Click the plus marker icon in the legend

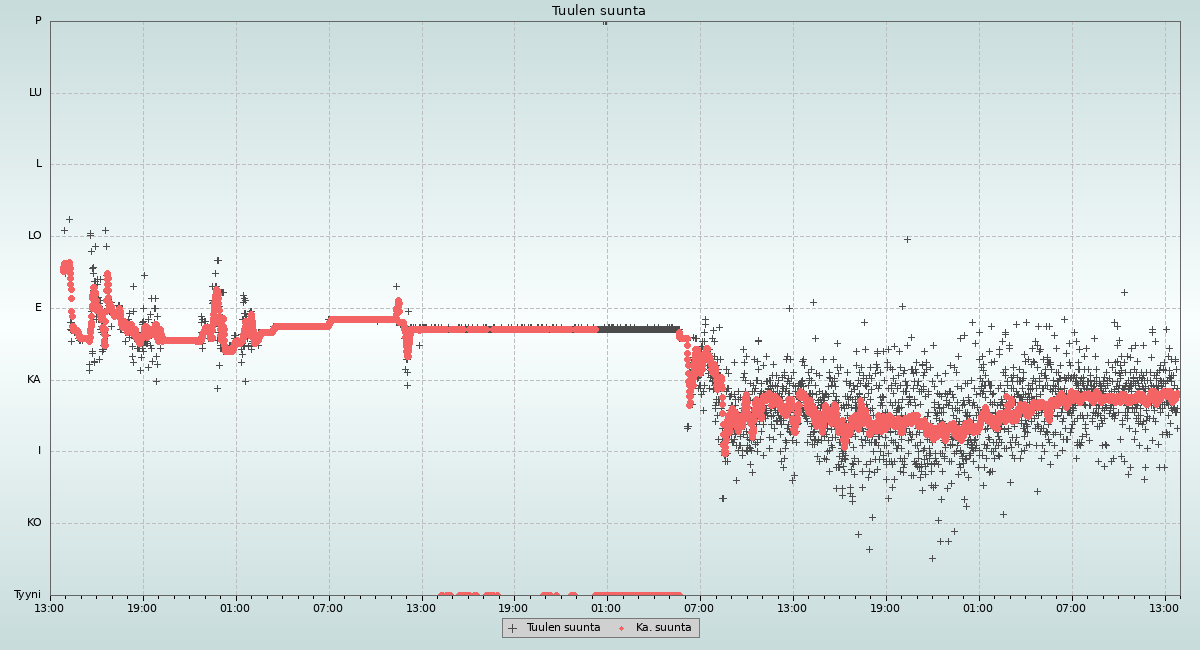tap(513, 628)
